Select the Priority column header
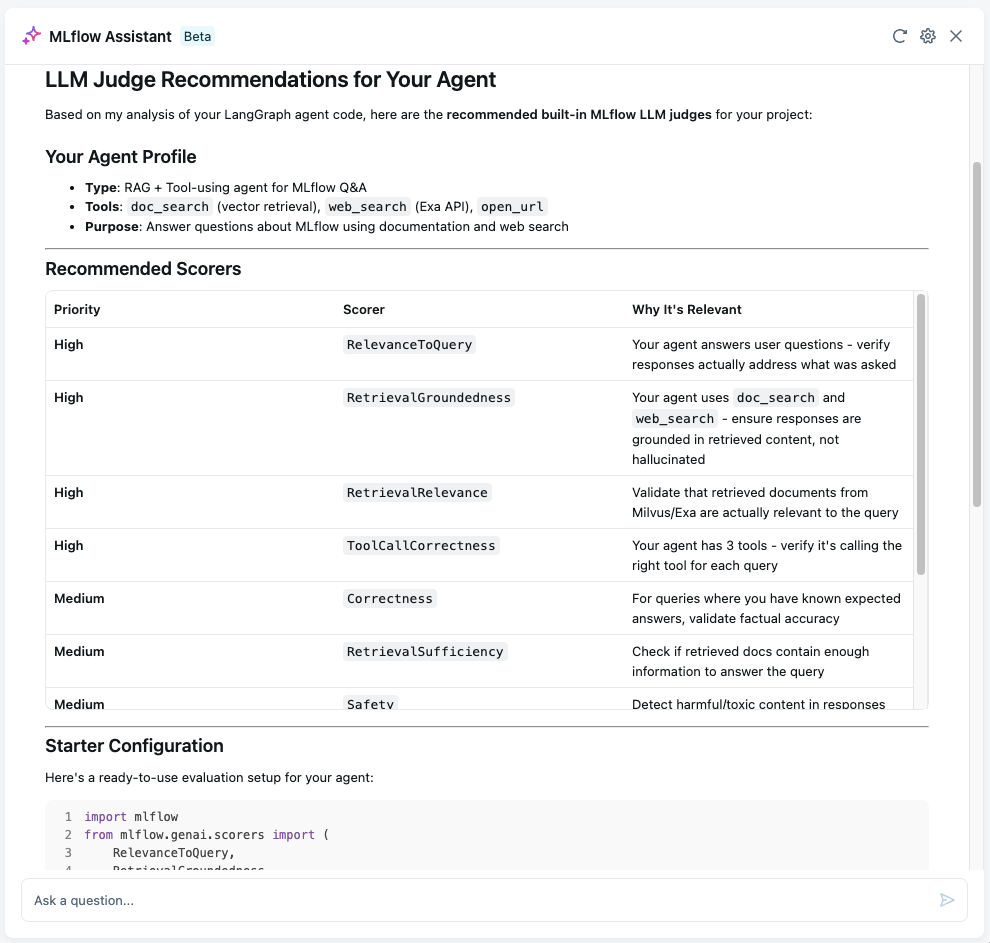This screenshot has height=943, width=990. [77, 309]
